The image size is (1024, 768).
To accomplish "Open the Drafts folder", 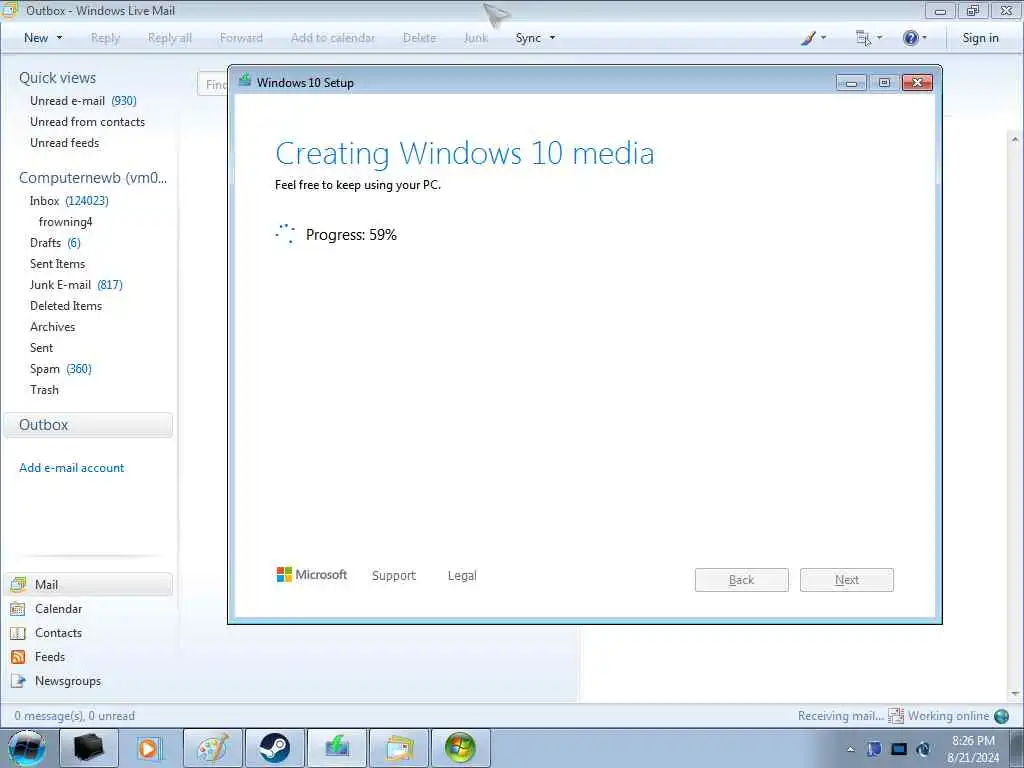I will pyautogui.click(x=56, y=243).
